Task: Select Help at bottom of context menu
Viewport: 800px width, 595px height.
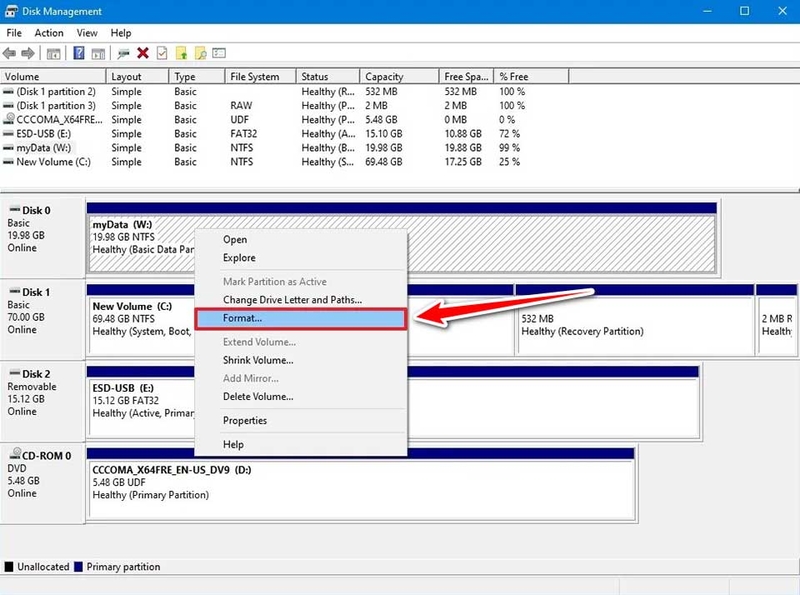Action: point(301,444)
